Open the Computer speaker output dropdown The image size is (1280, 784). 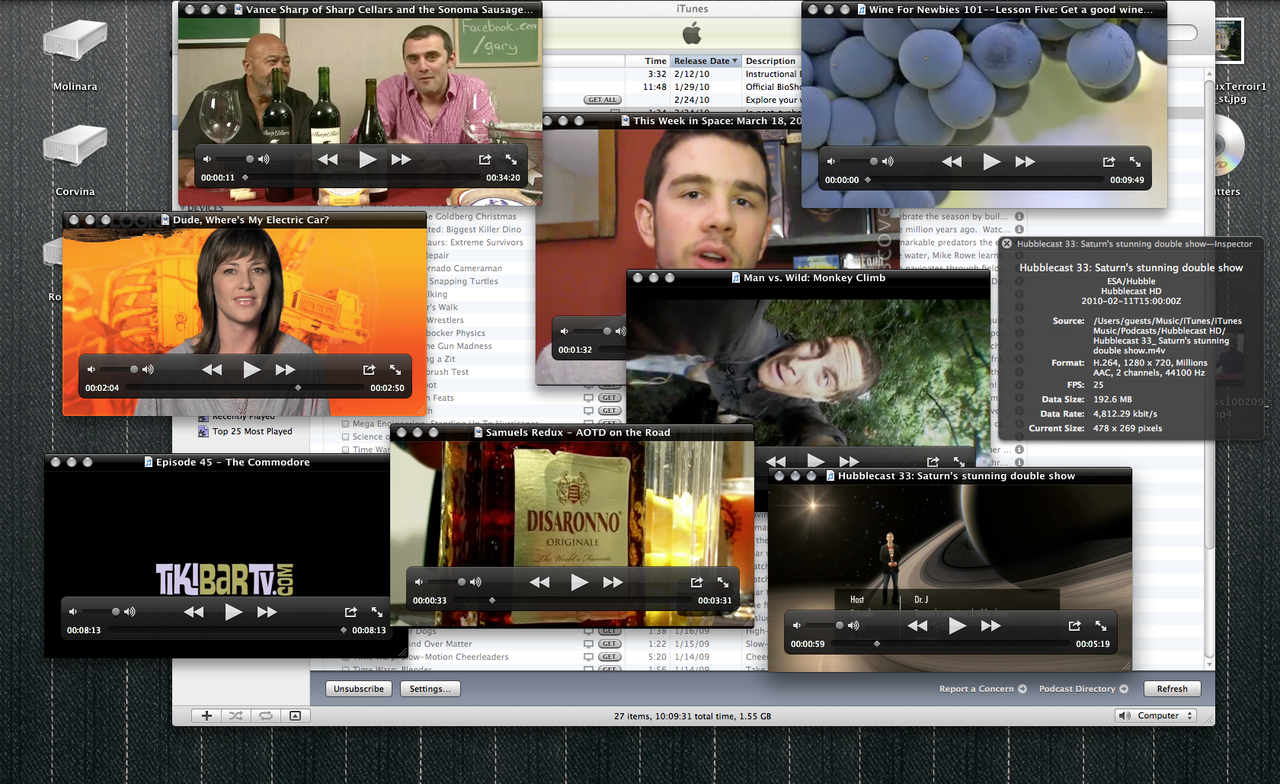(x=1155, y=716)
